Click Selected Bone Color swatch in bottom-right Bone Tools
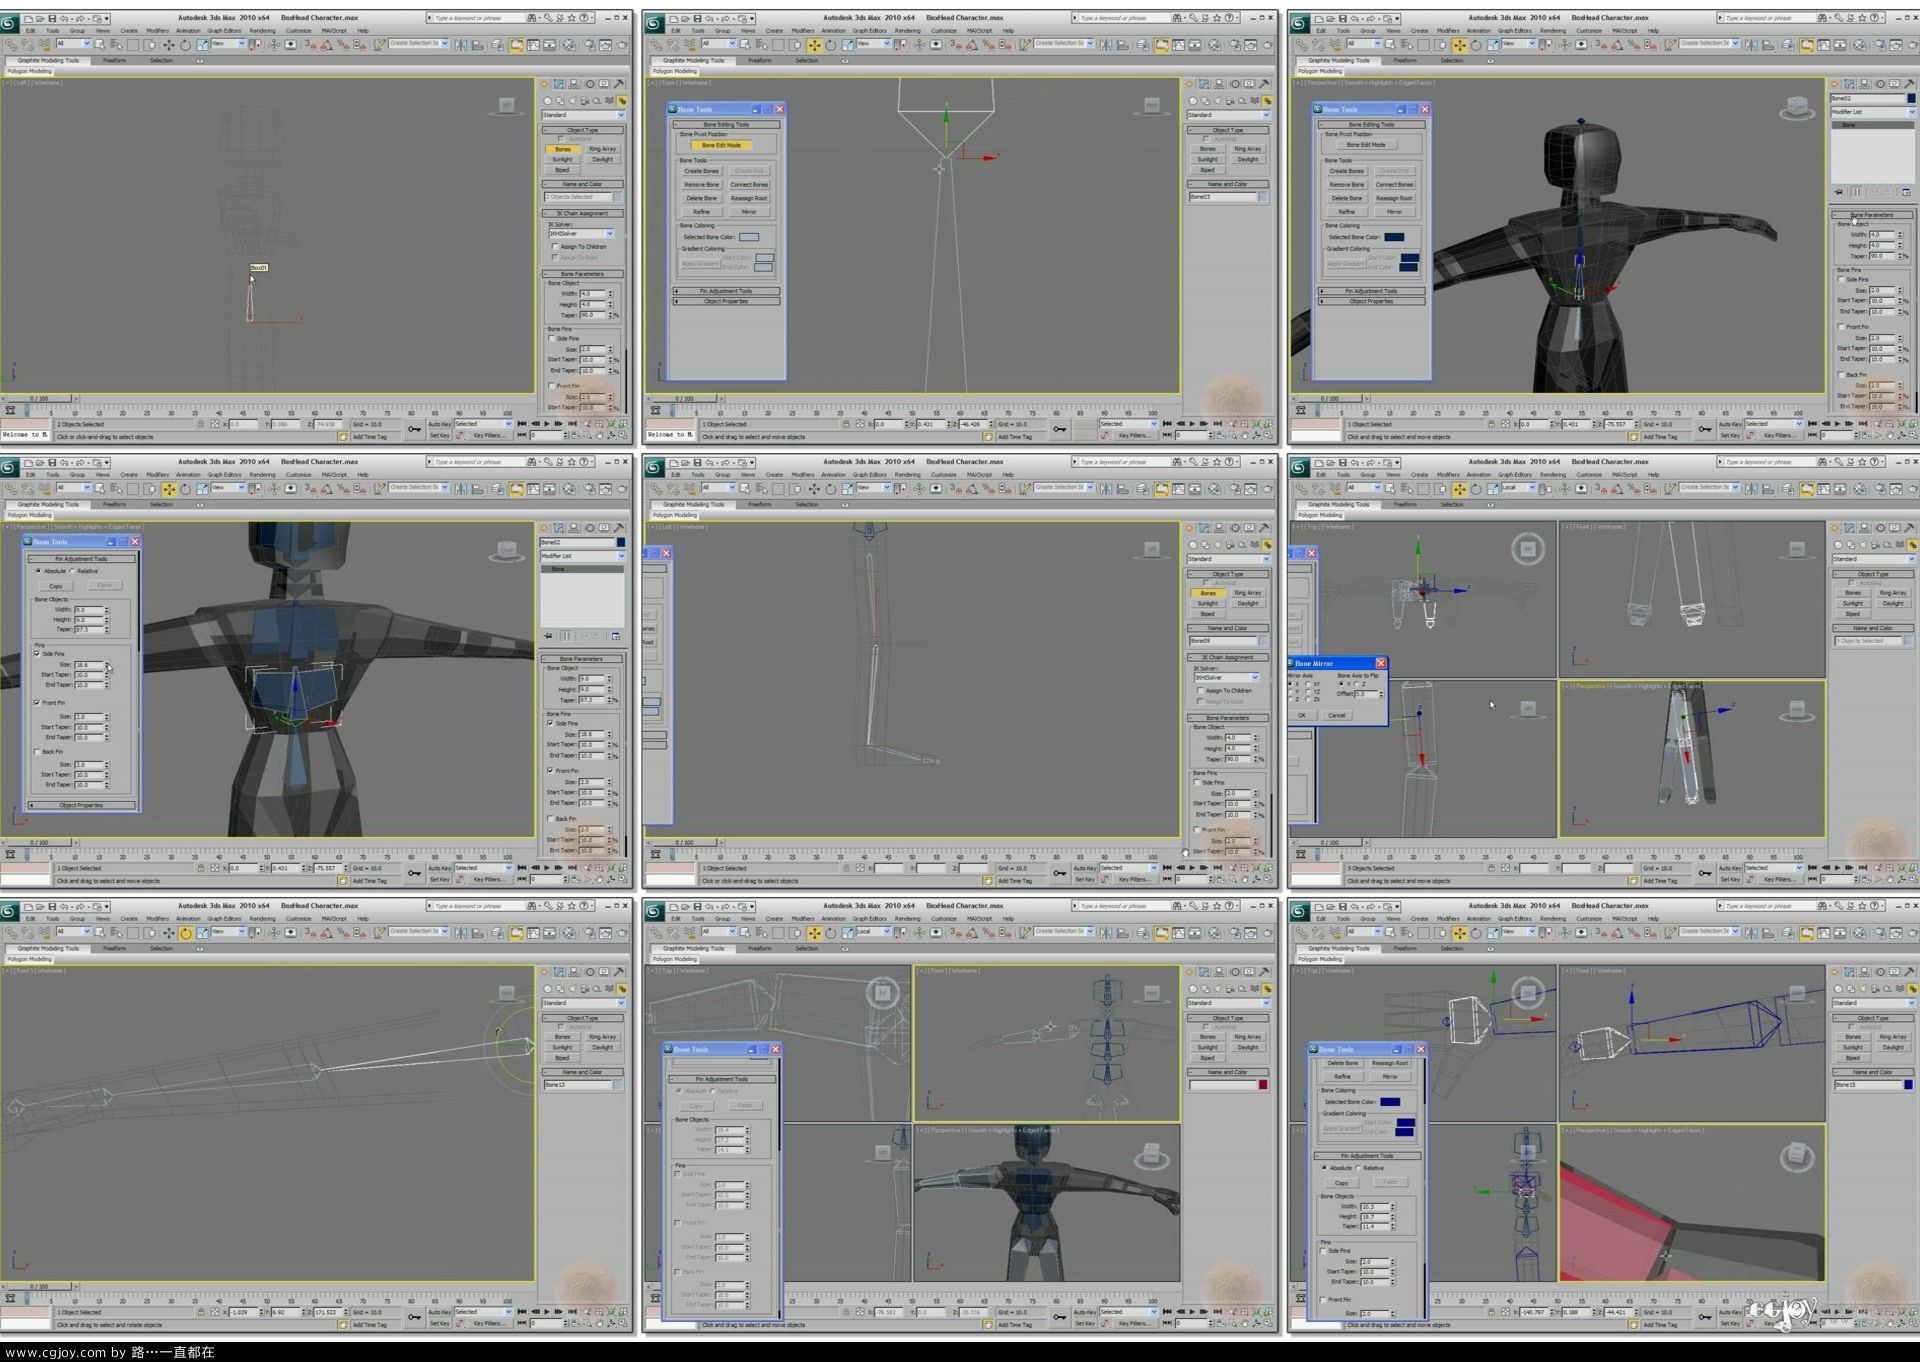The image size is (1920, 1362). tap(1390, 1102)
